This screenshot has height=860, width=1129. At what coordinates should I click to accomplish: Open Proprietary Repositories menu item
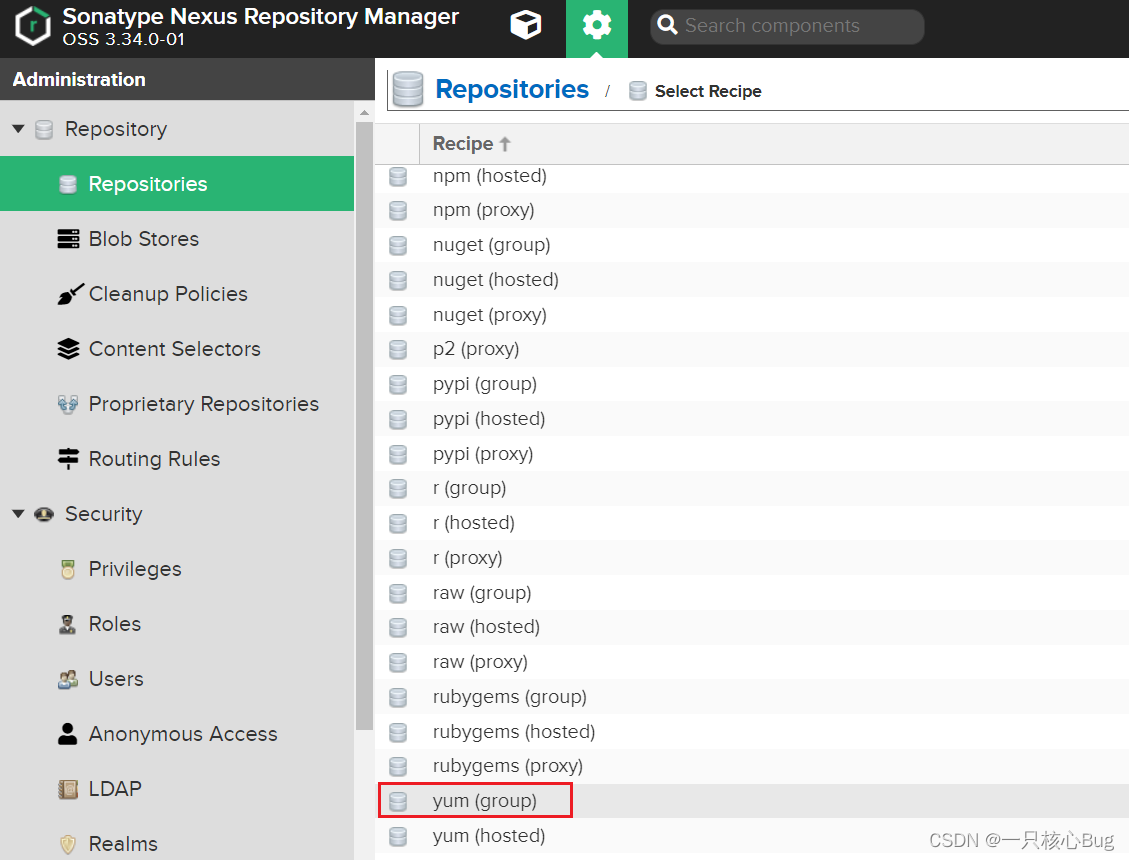(204, 404)
